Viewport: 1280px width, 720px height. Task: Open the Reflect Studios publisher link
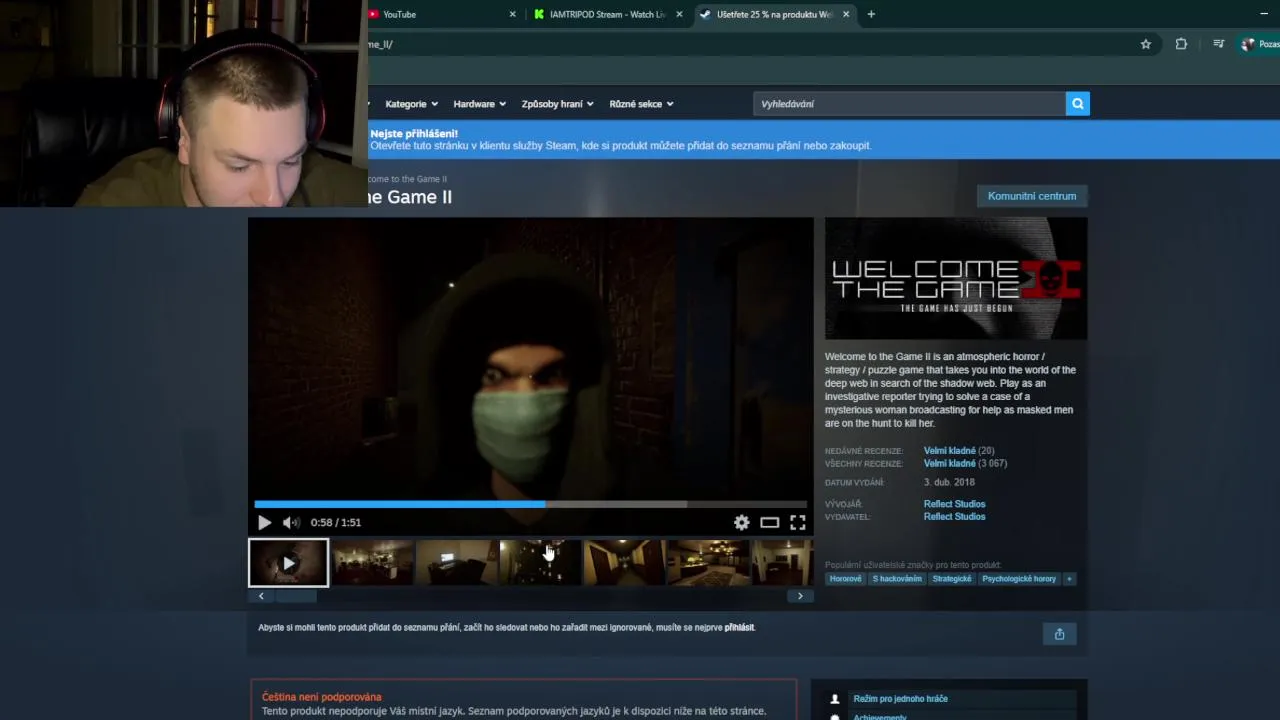[x=954, y=517]
